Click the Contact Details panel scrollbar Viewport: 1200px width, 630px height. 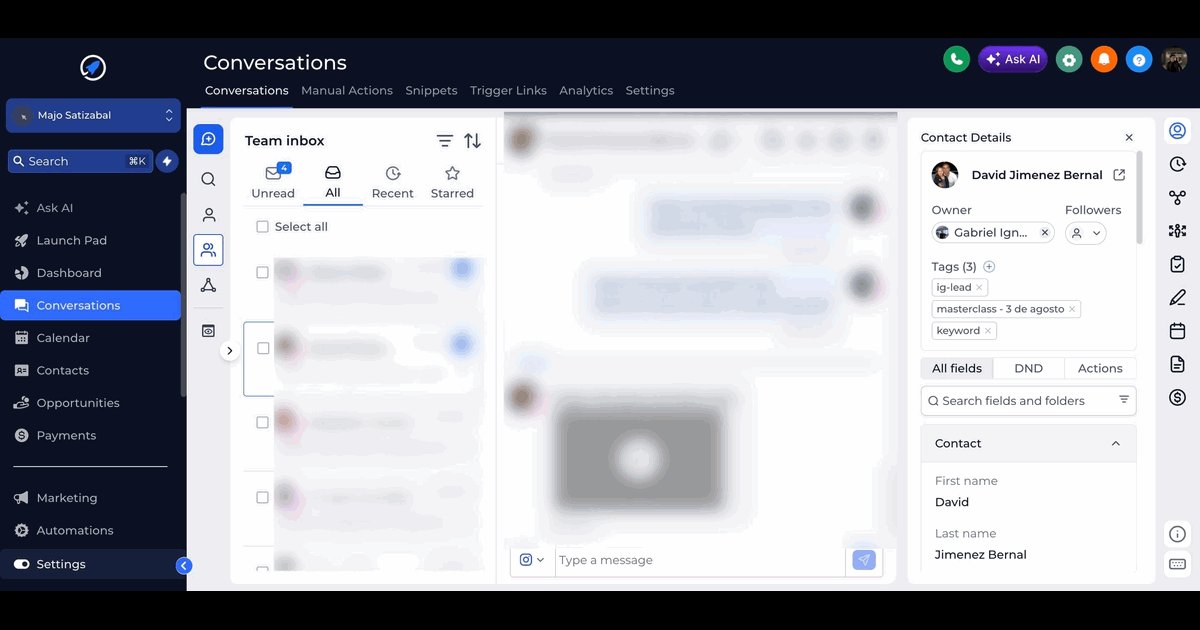coord(1139,198)
